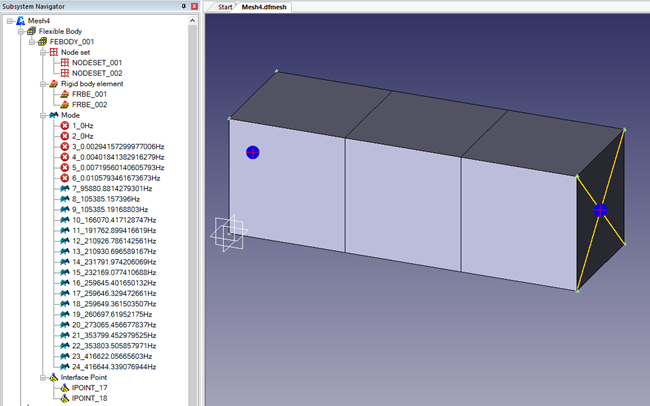Click the IPOINT_17 interface point icon
The height and width of the screenshot is (406, 650).
click(64, 387)
